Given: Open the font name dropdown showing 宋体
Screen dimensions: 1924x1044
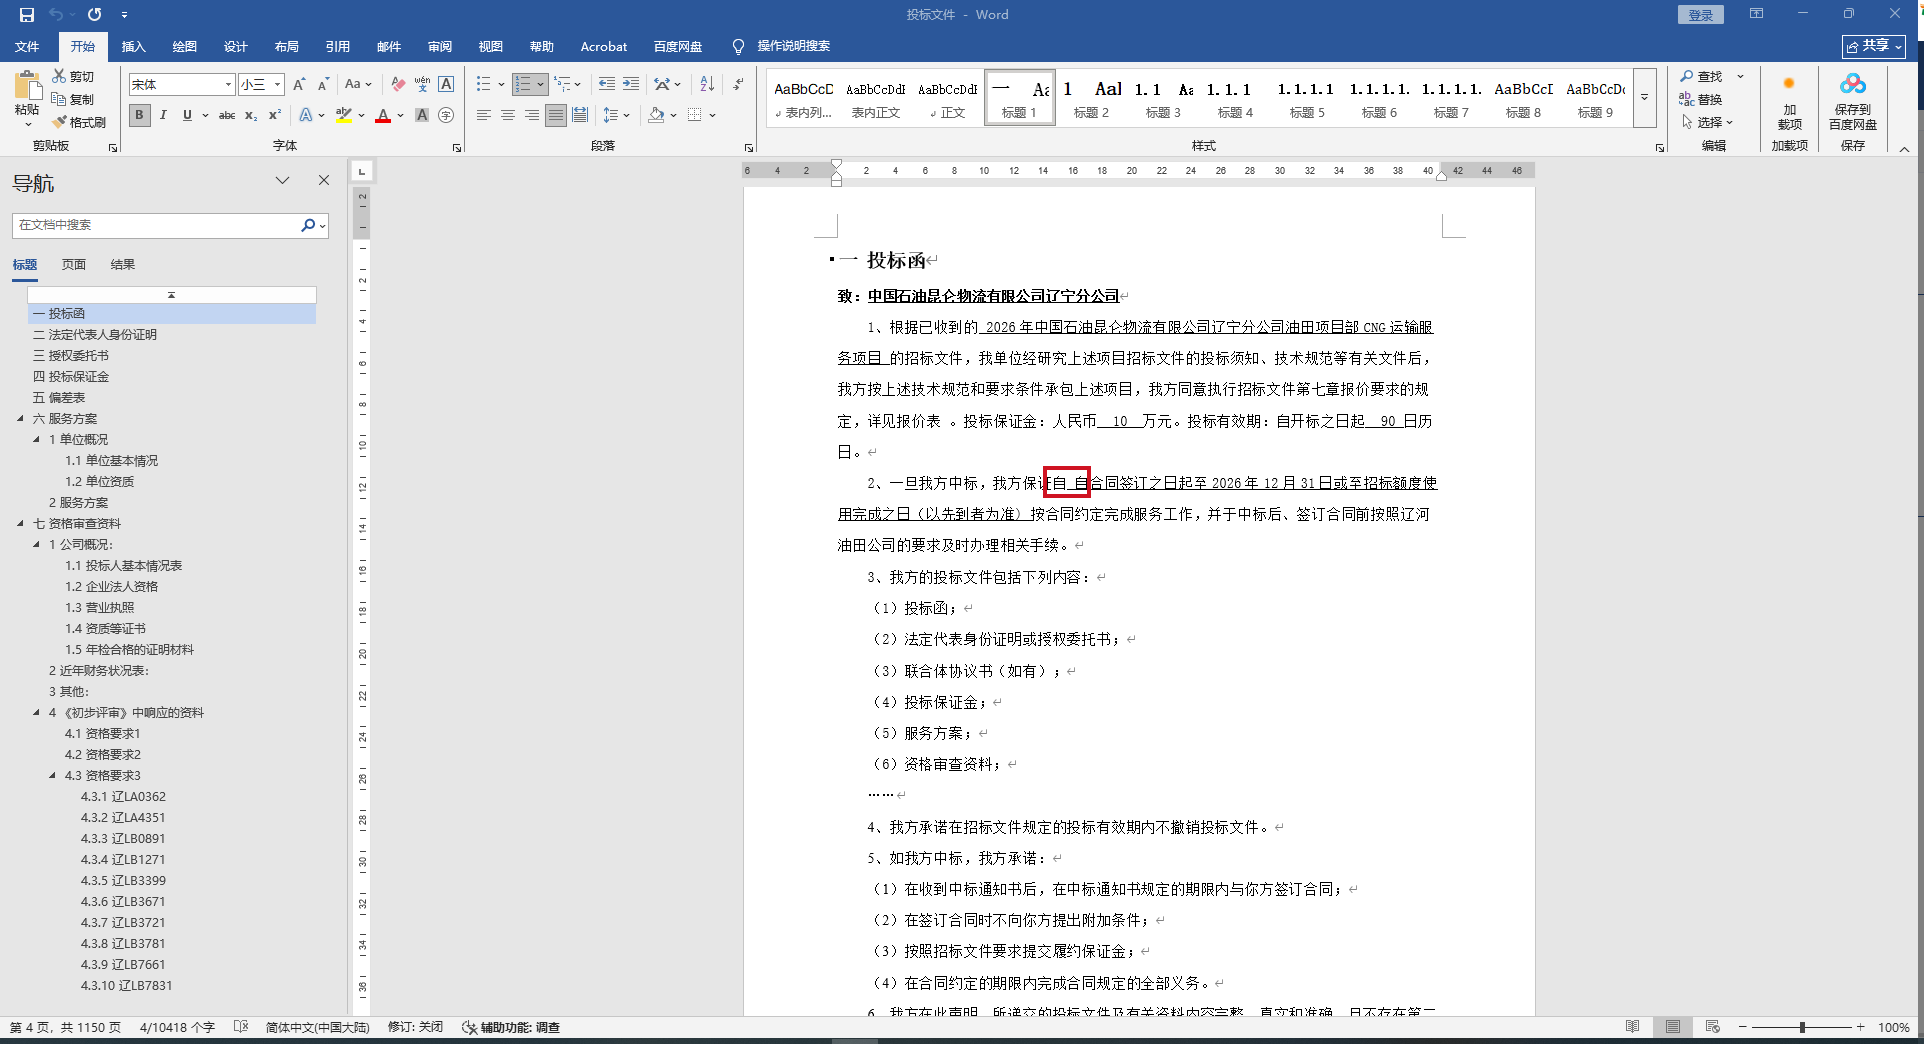Looking at the screenshot, I should tap(228, 85).
